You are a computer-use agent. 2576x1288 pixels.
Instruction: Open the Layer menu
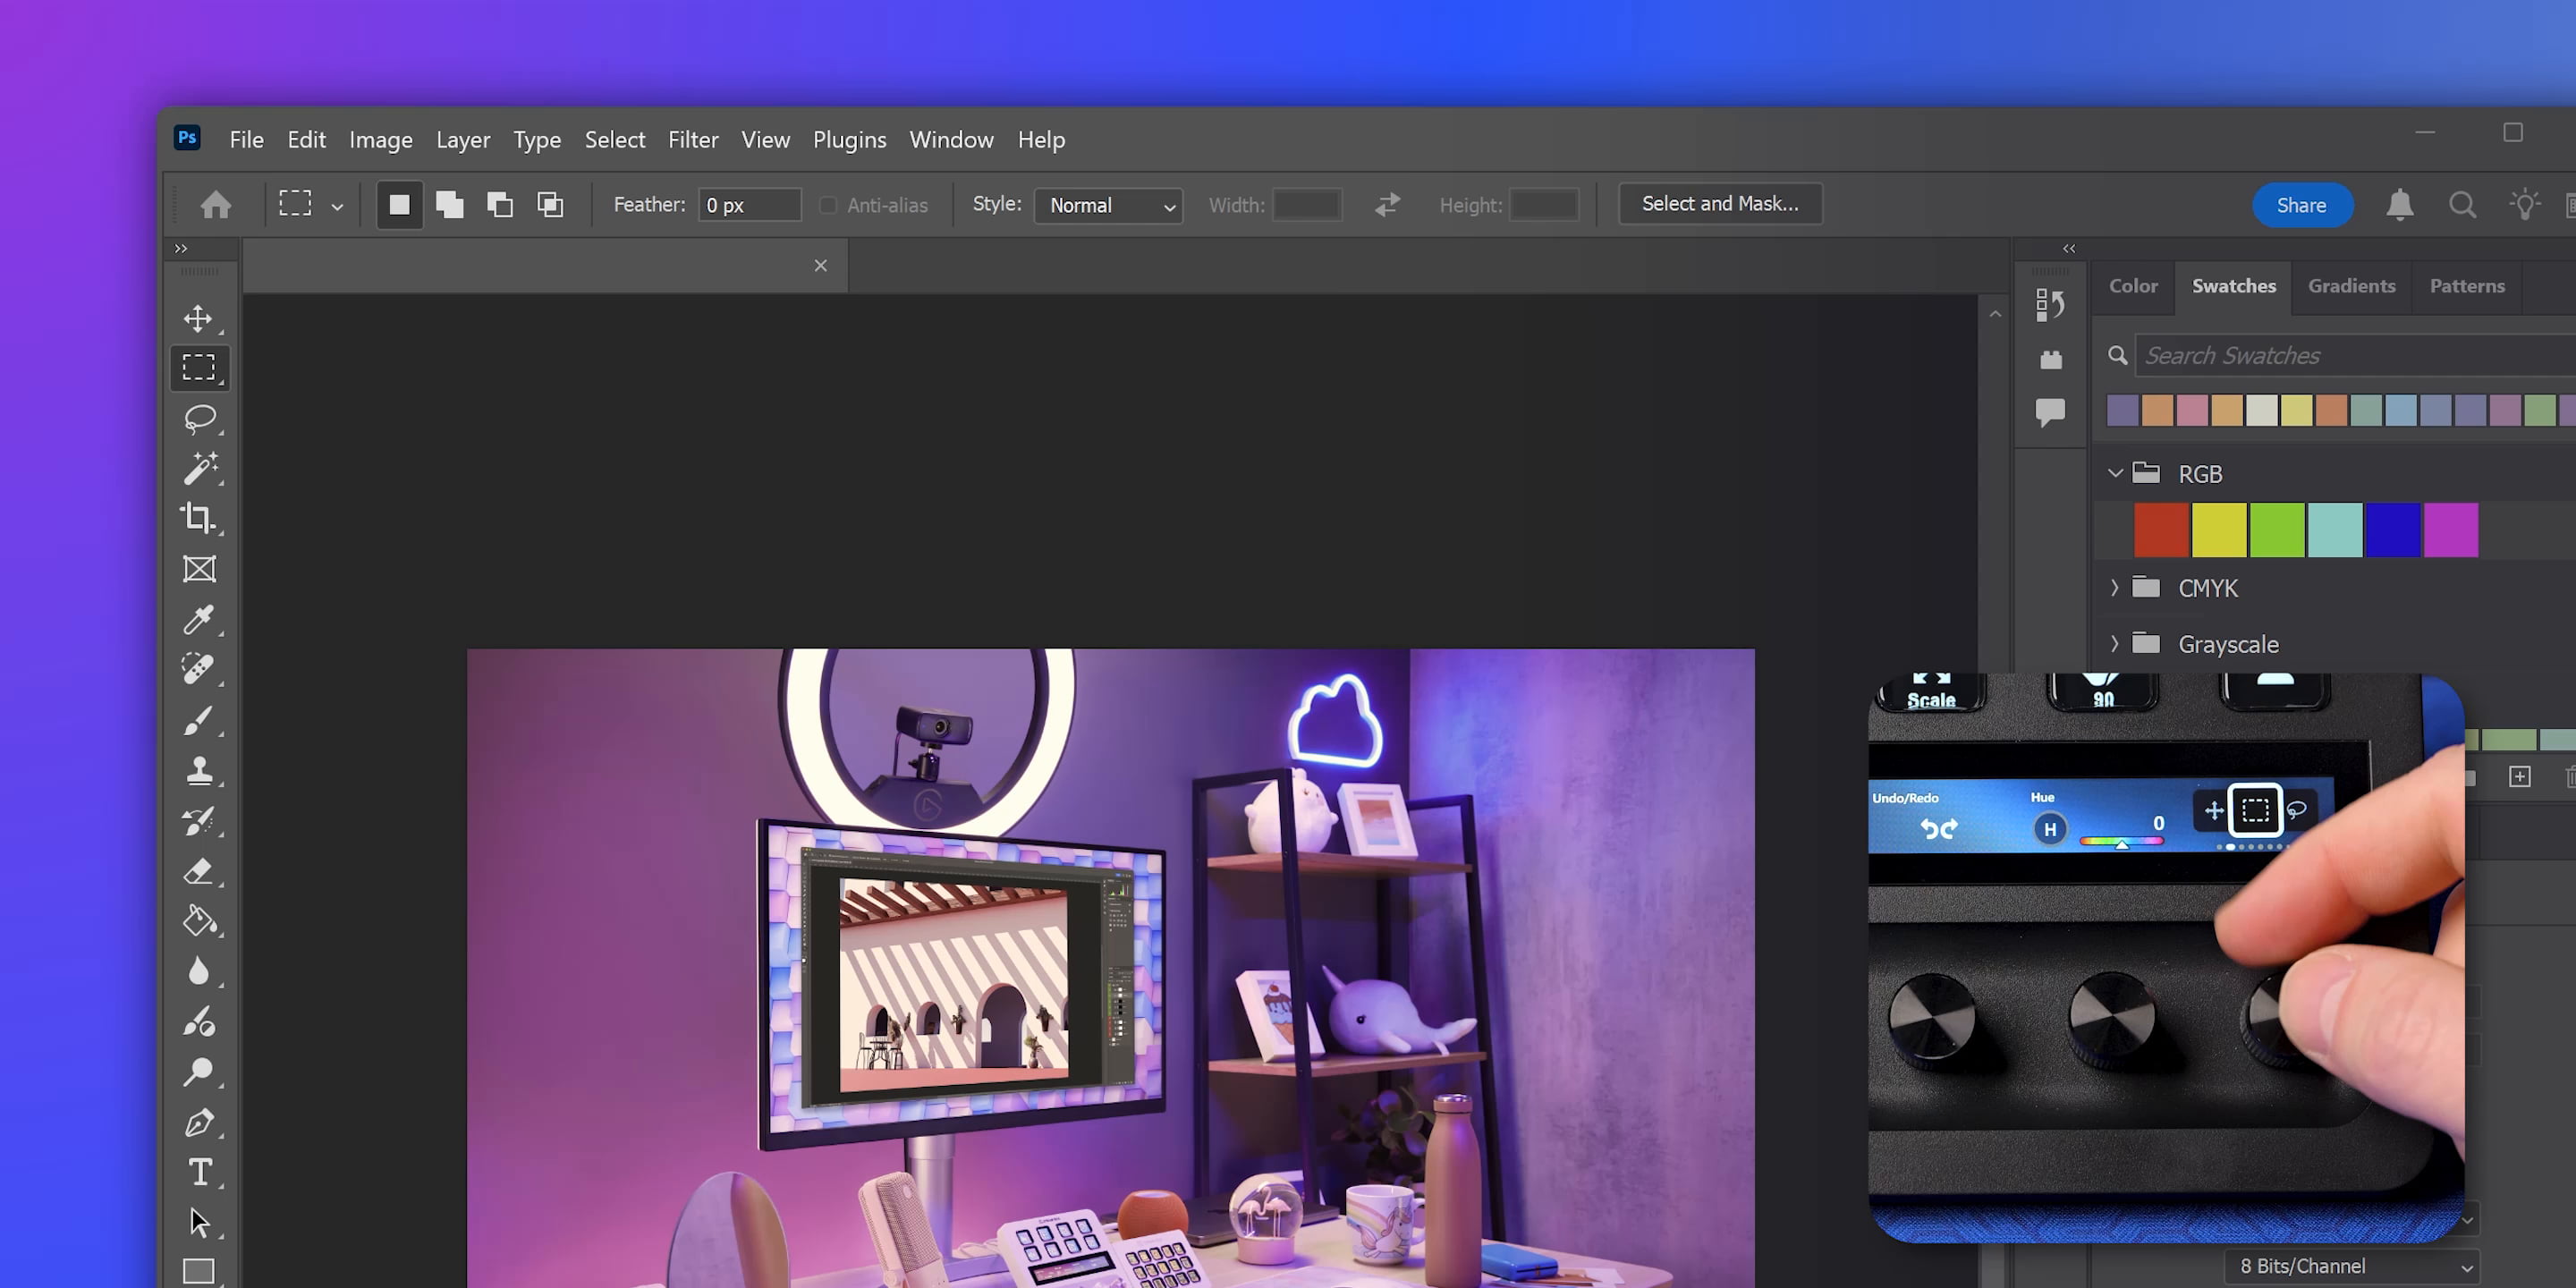pyautogui.click(x=463, y=140)
